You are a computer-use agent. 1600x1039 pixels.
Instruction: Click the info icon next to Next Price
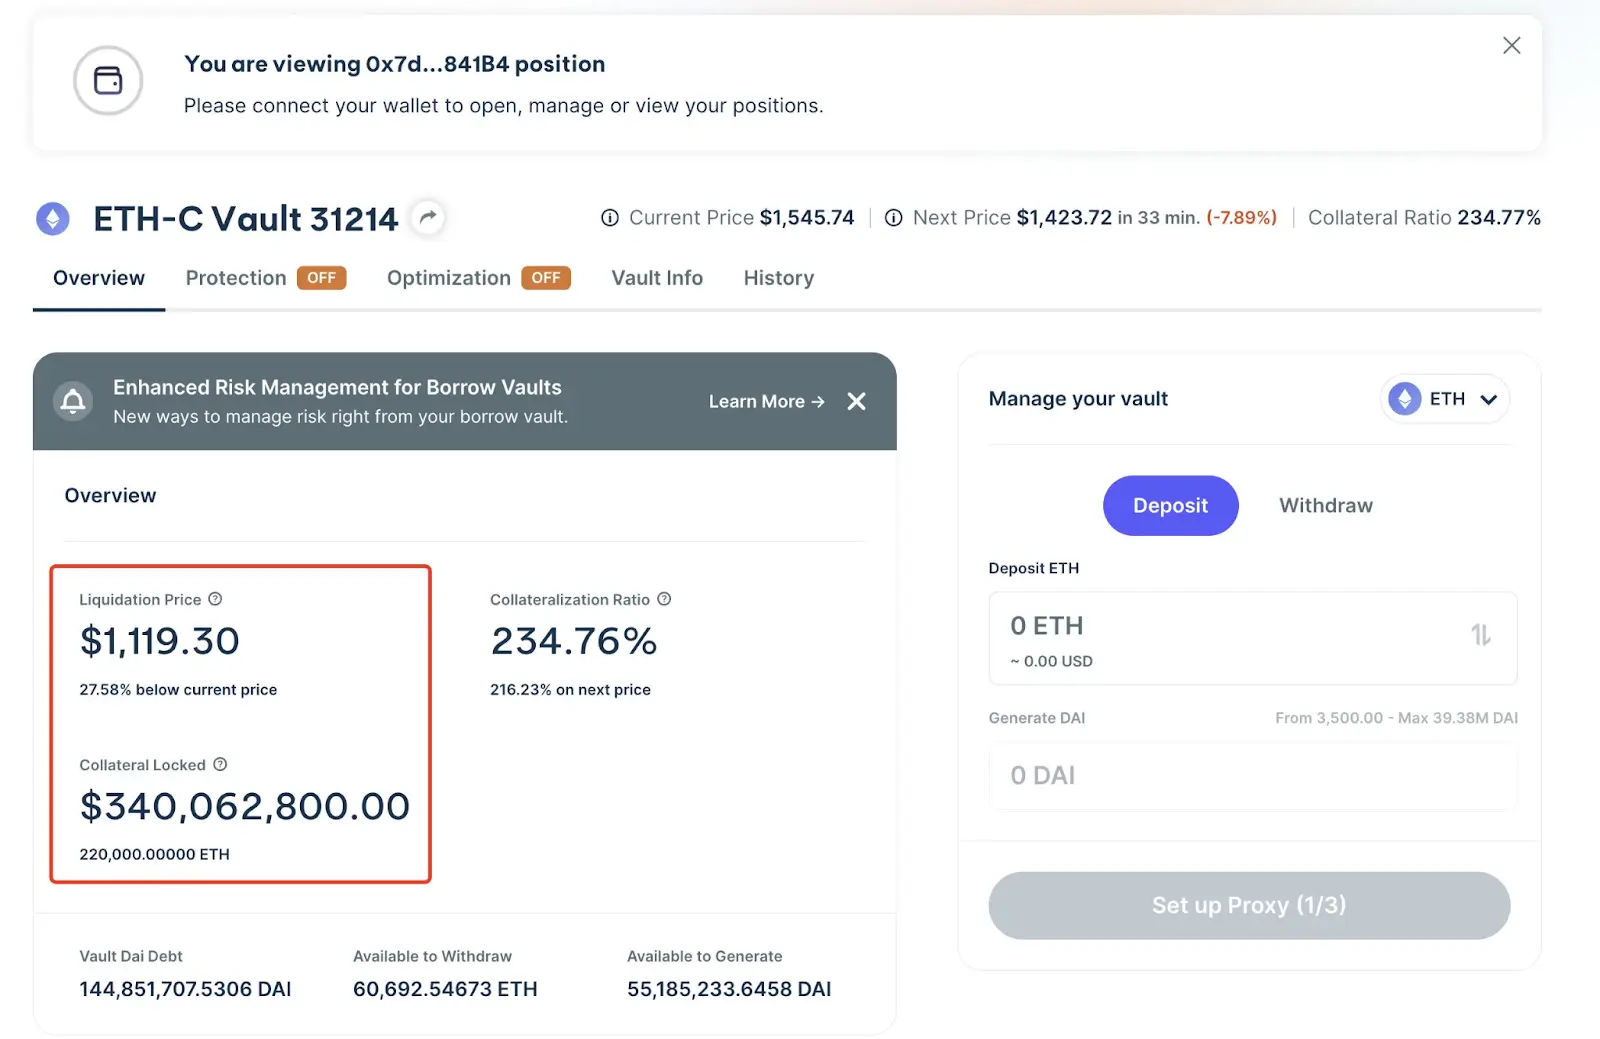[x=893, y=218]
